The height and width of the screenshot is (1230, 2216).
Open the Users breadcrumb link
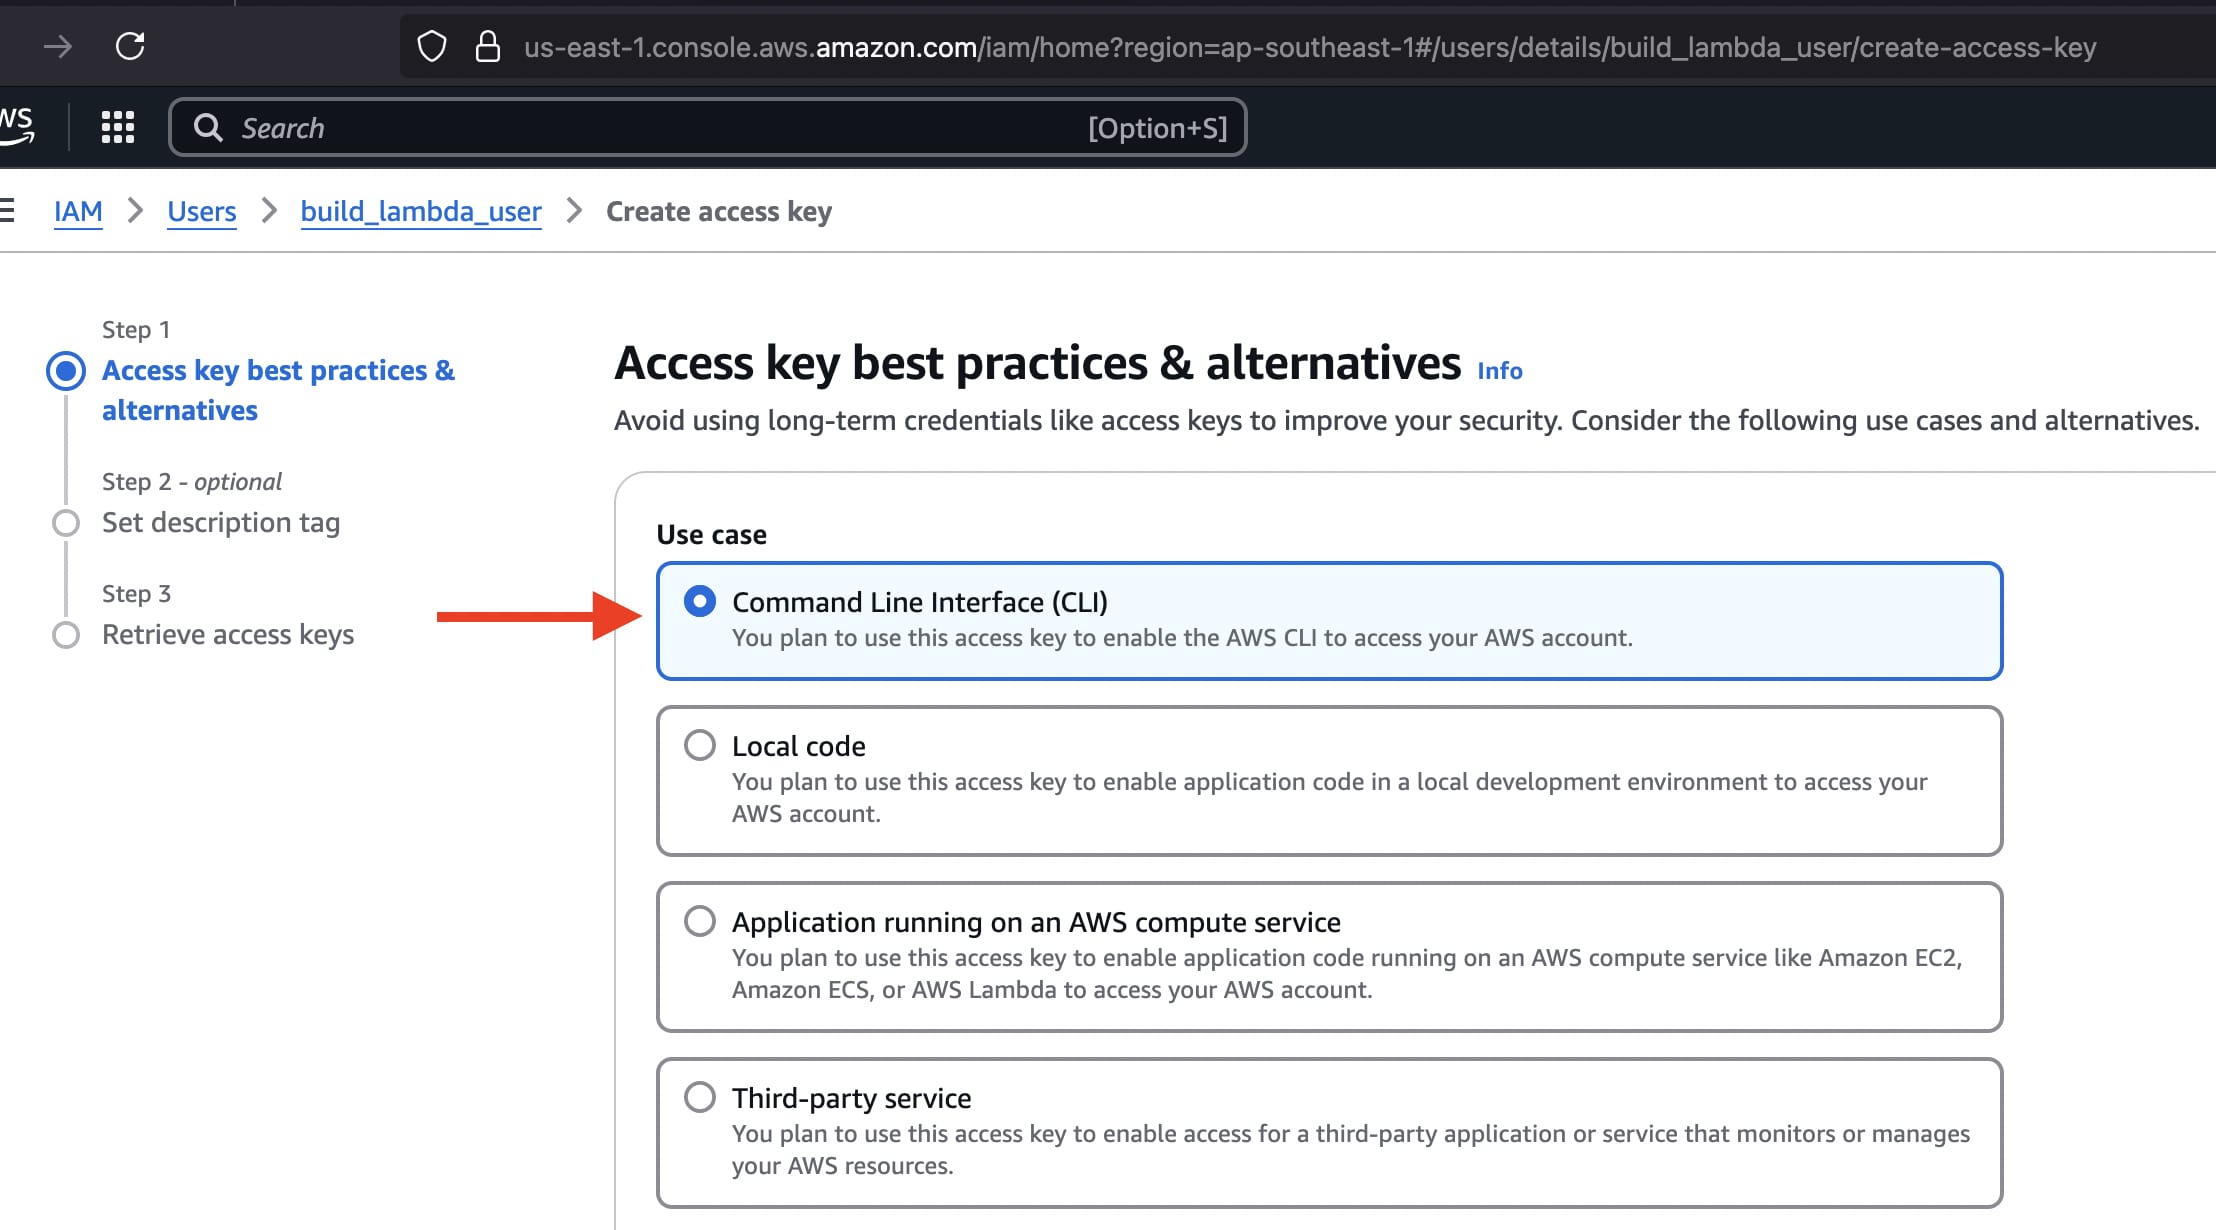click(202, 211)
